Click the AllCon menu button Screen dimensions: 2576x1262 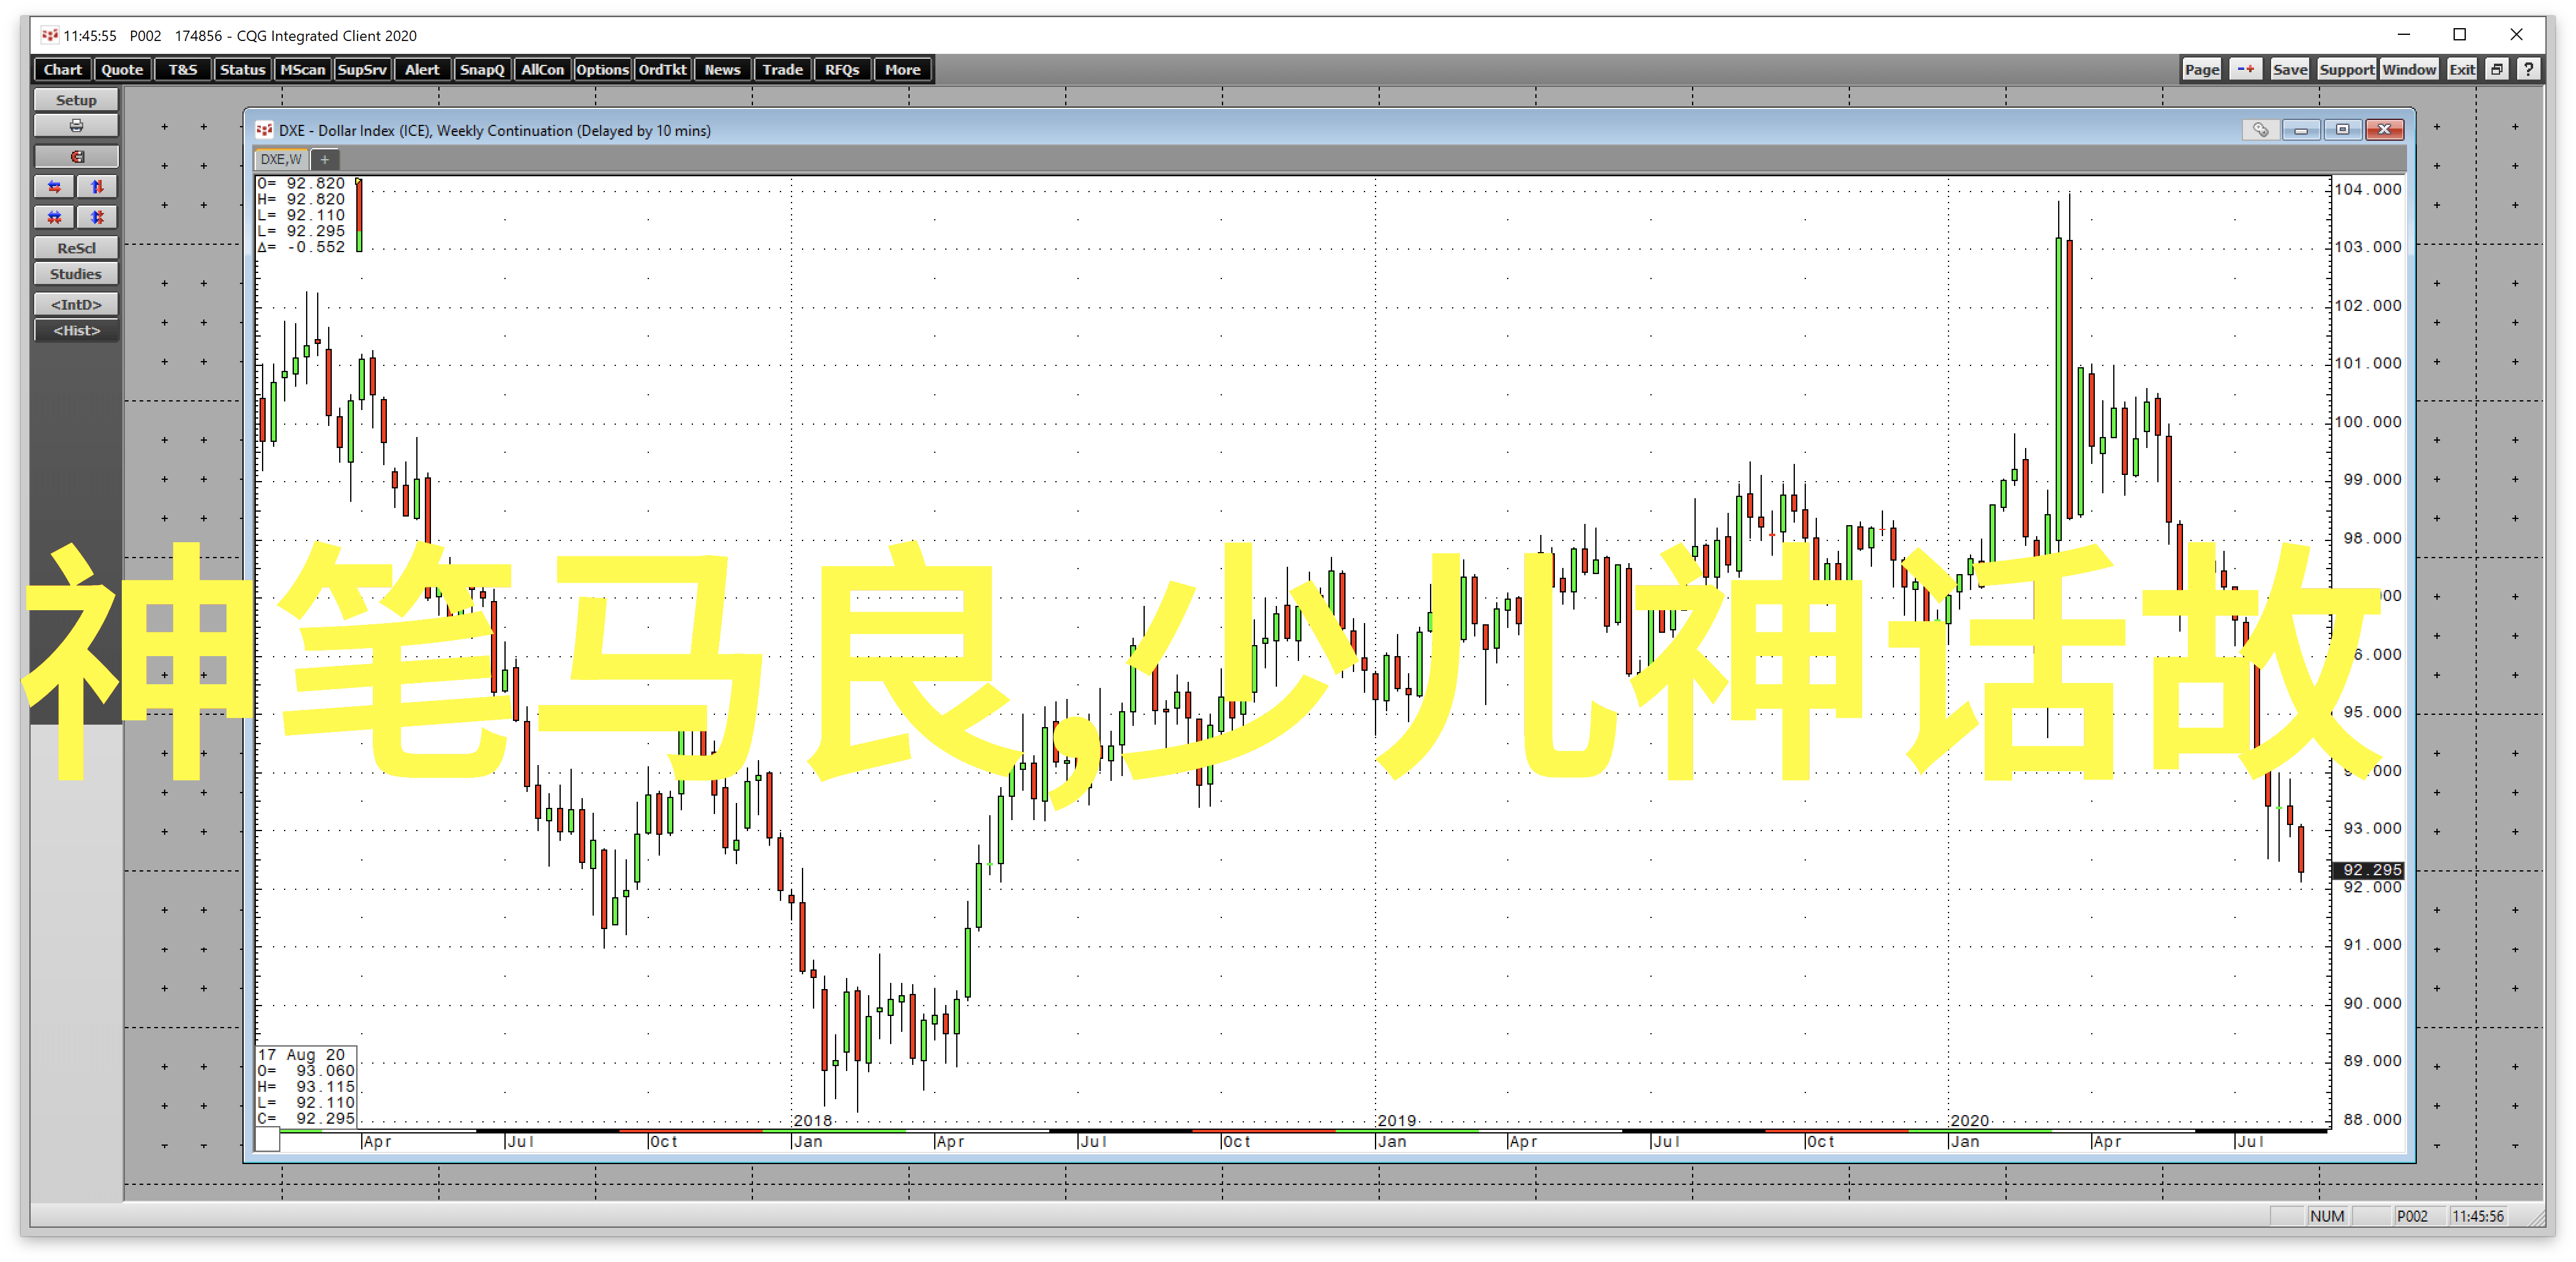547,69
